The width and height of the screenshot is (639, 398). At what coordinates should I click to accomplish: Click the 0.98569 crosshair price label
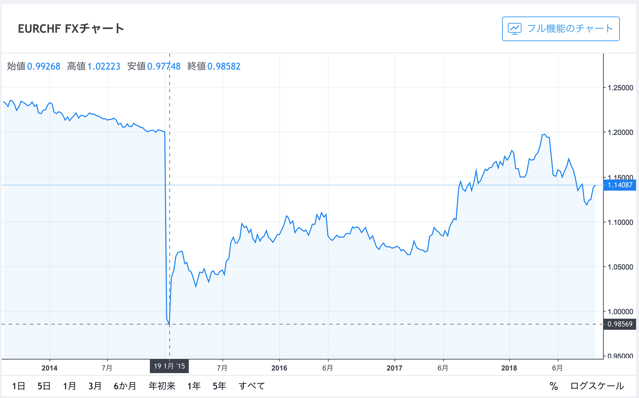[619, 324]
